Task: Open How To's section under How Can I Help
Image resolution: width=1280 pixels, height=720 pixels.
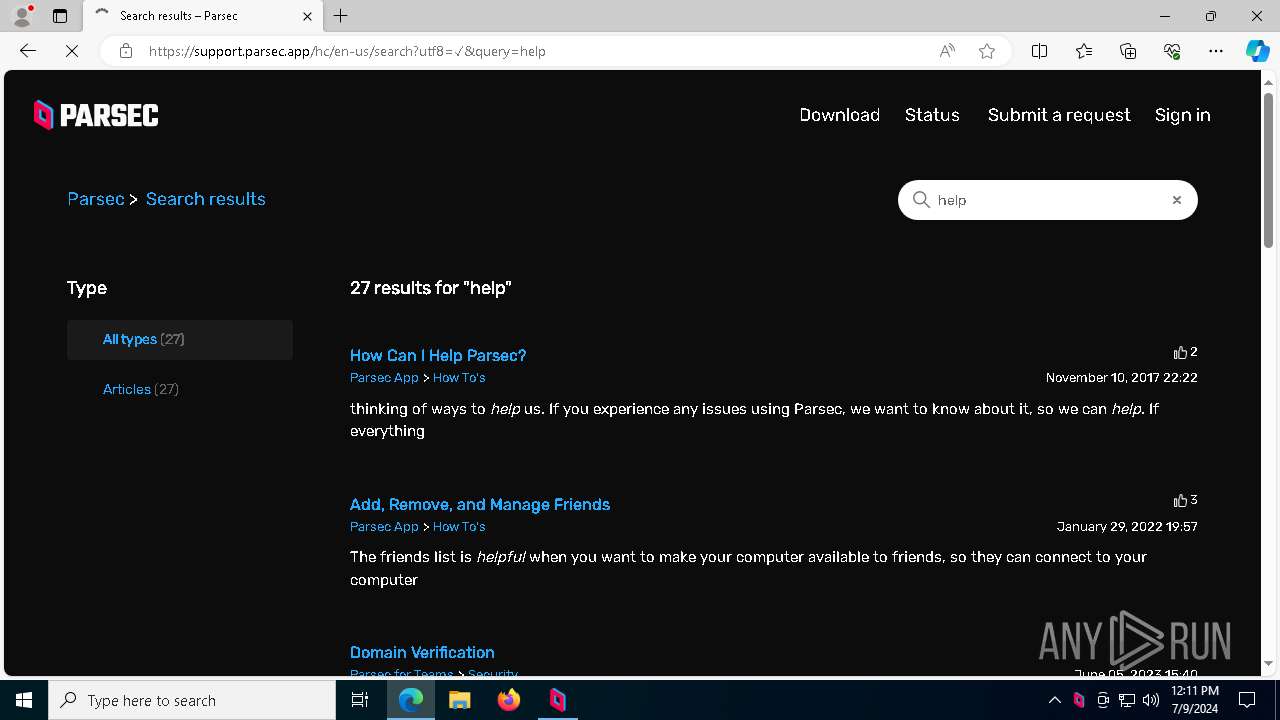Action: click(x=459, y=378)
